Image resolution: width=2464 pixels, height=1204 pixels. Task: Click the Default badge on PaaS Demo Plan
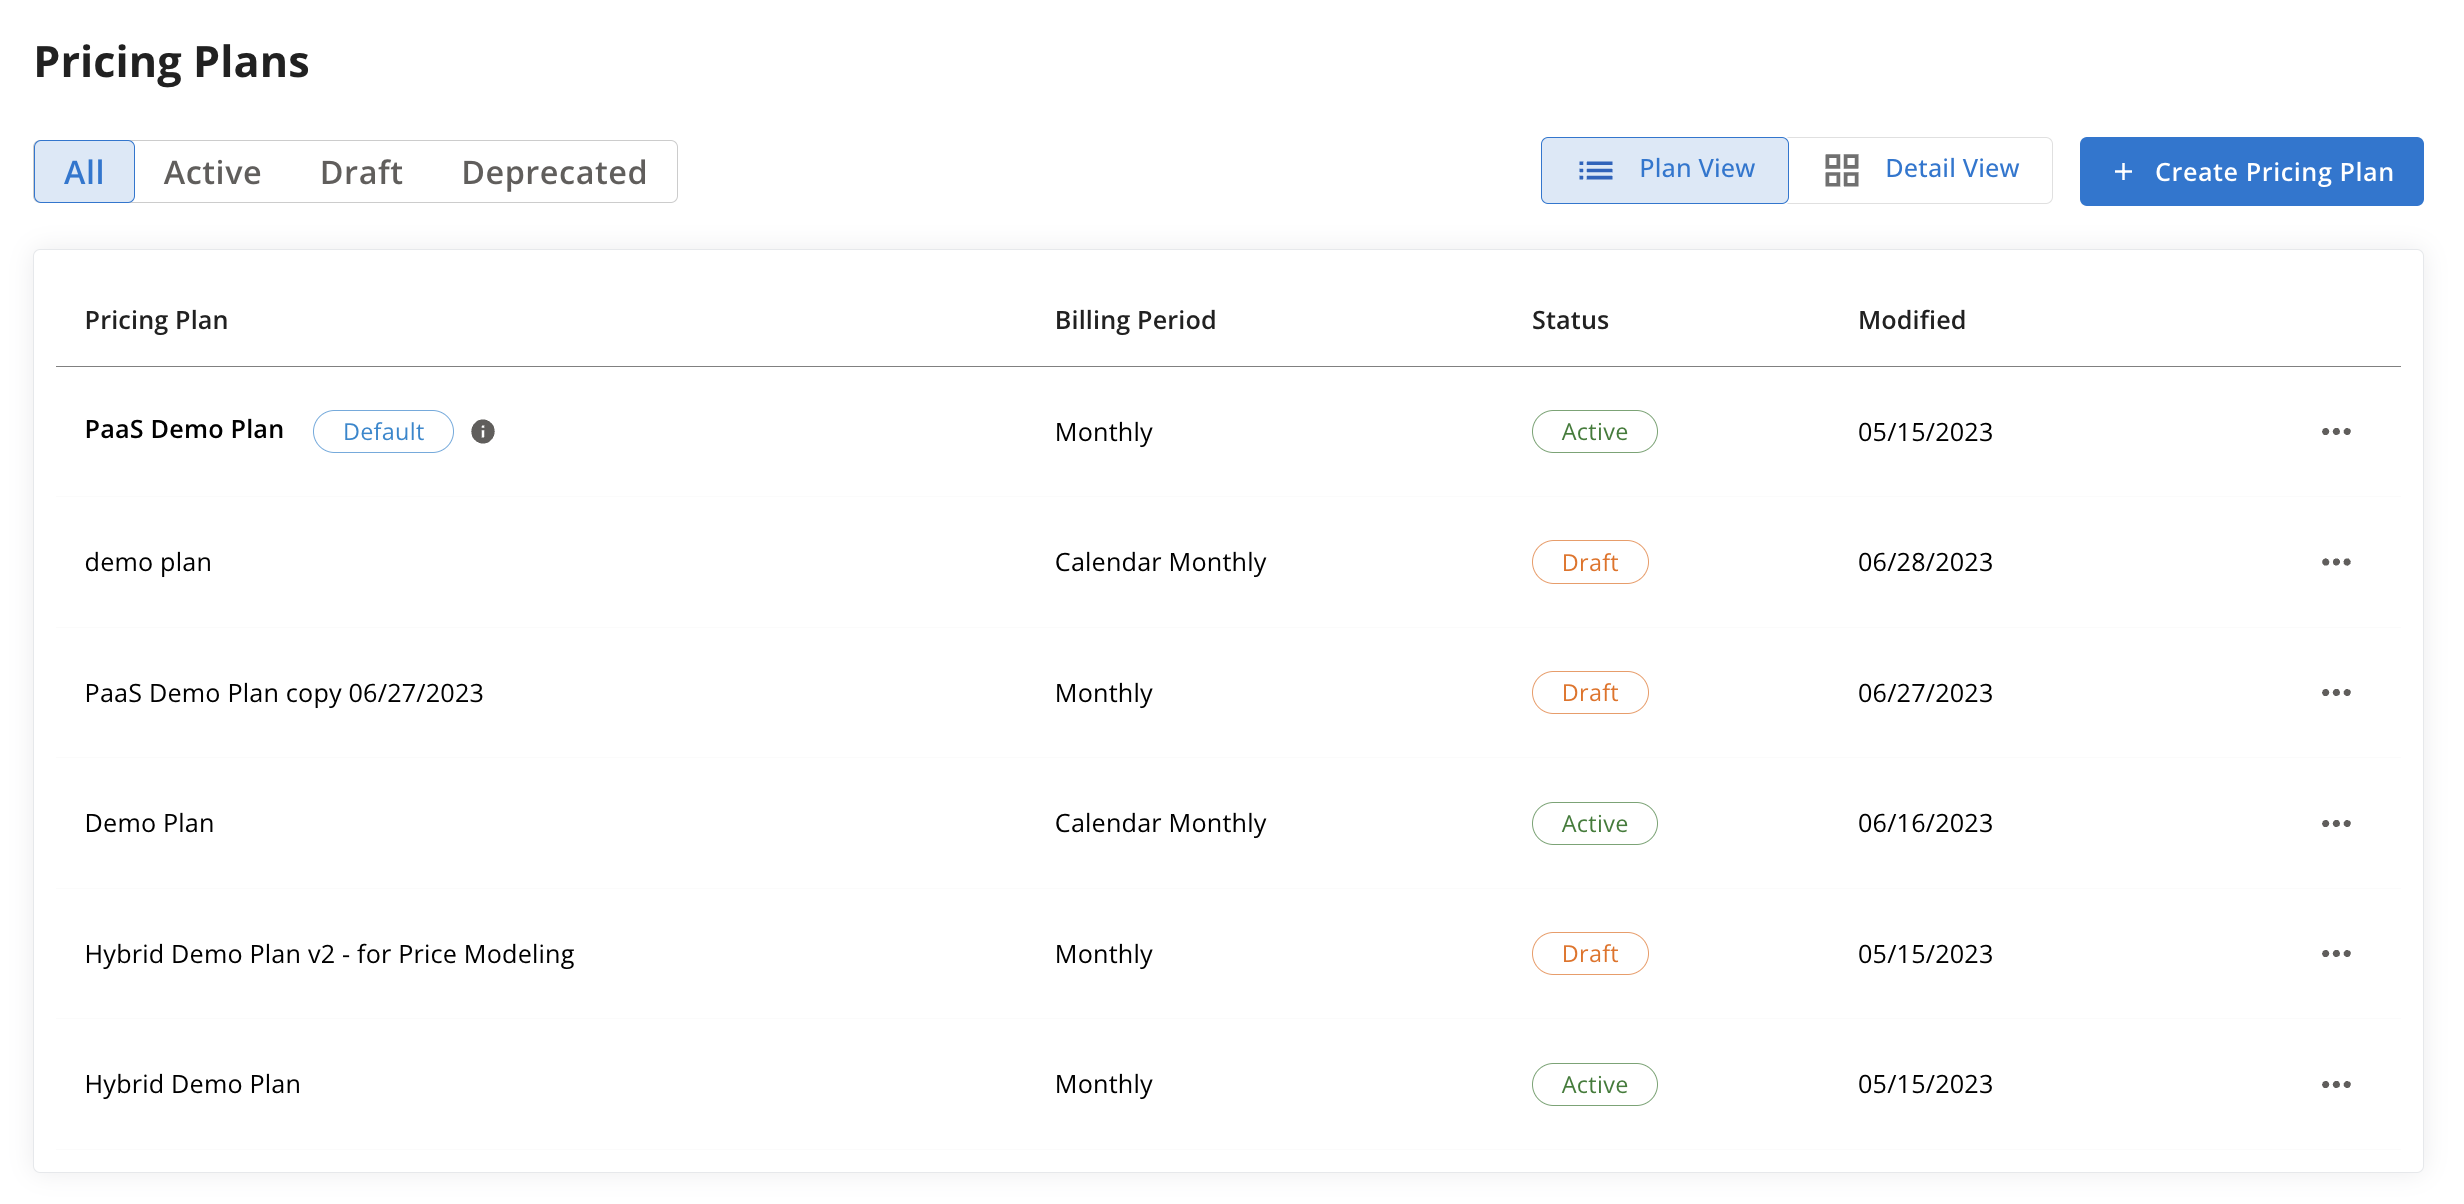(383, 431)
